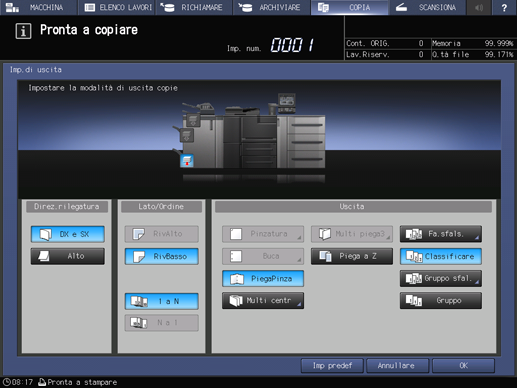
Task: Select N a 1 page order
Action: coord(162,323)
